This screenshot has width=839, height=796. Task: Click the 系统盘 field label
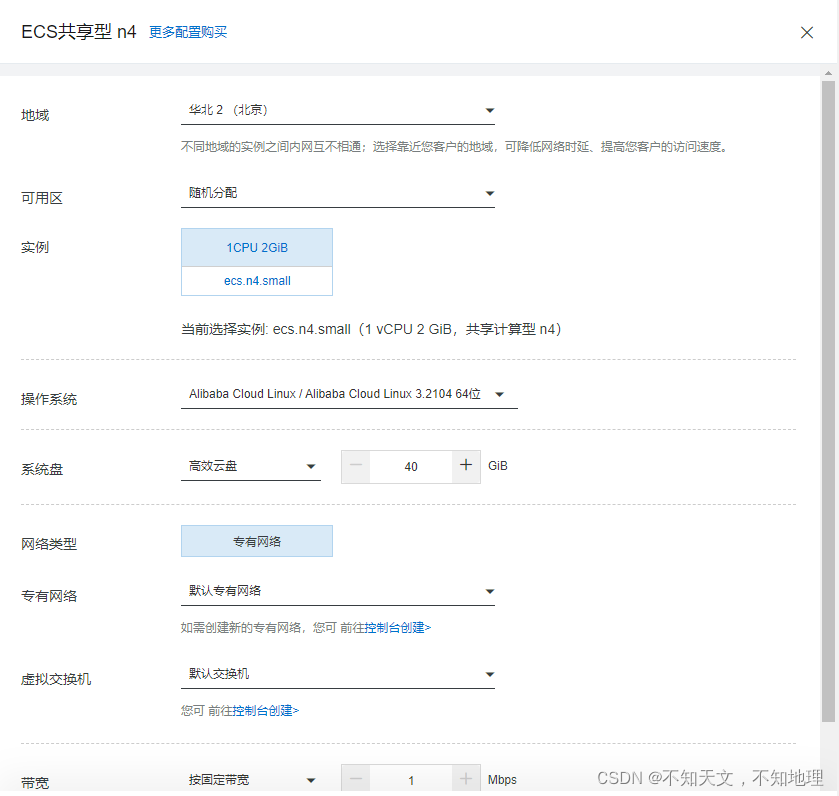click(42, 469)
